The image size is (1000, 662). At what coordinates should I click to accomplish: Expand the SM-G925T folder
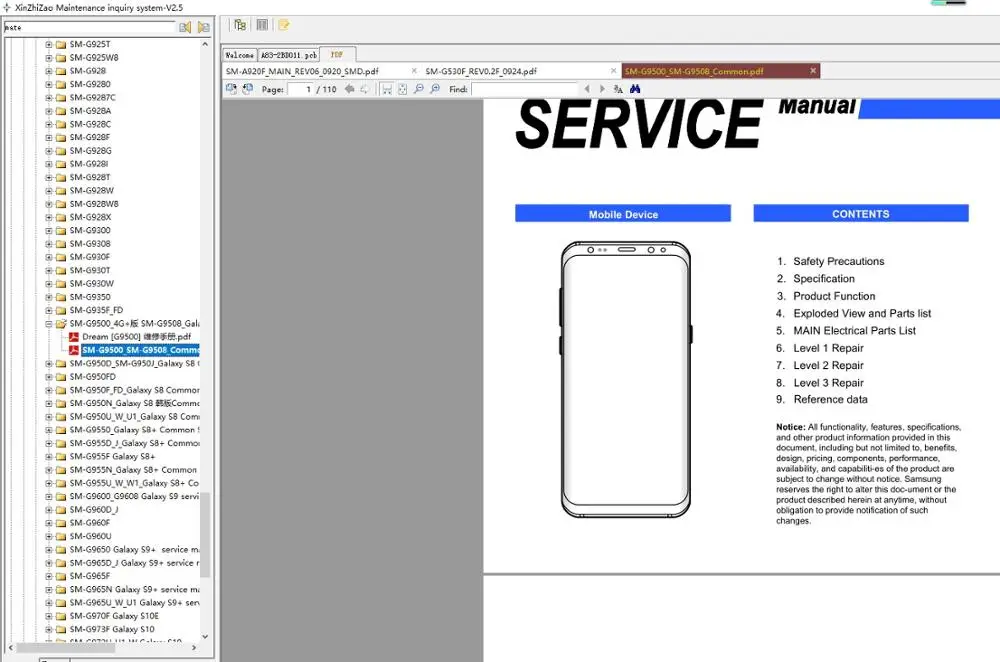coord(48,45)
